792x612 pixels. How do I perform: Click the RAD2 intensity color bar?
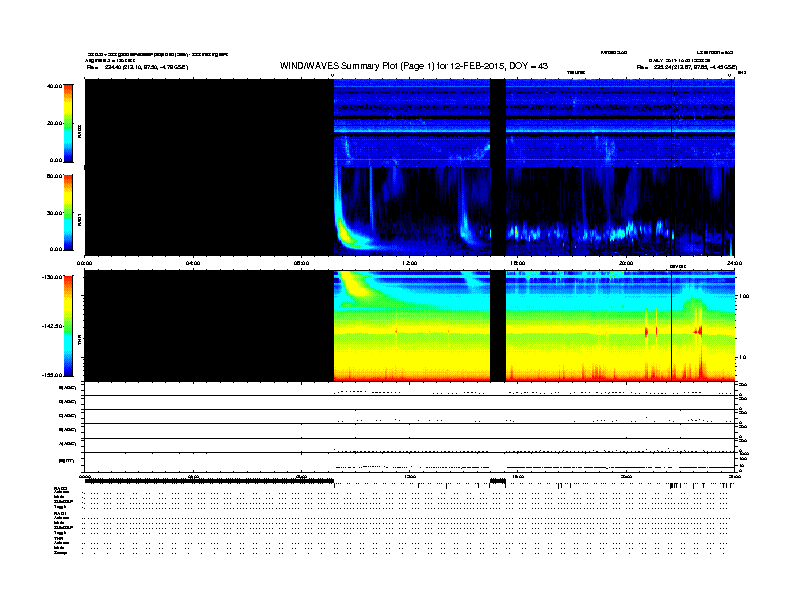click(68, 123)
